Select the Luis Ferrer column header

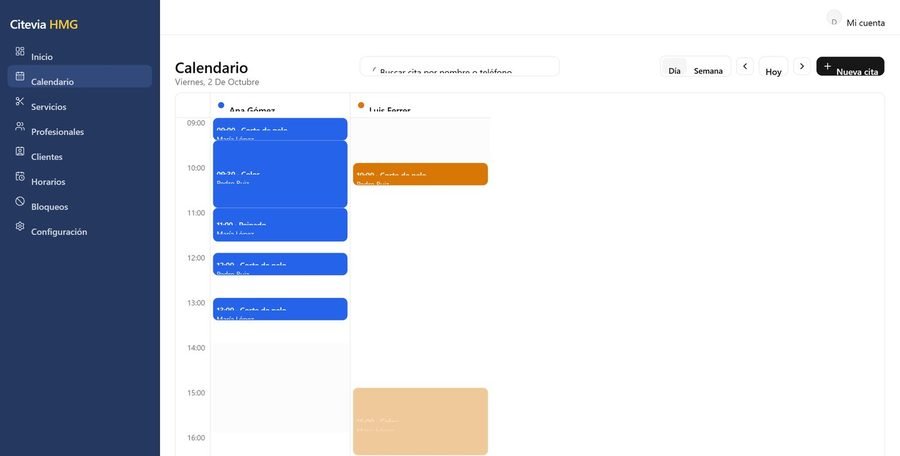pyautogui.click(x=420, y=106)
